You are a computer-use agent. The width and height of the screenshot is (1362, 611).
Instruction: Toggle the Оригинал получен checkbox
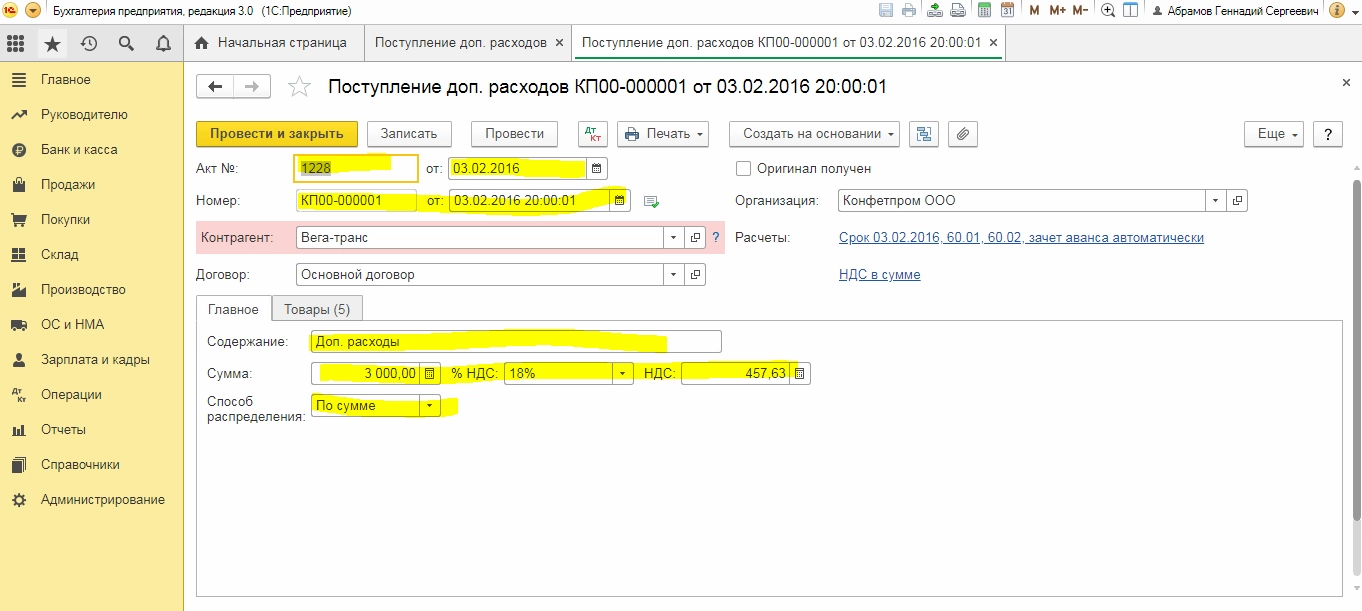click(743, 168)
